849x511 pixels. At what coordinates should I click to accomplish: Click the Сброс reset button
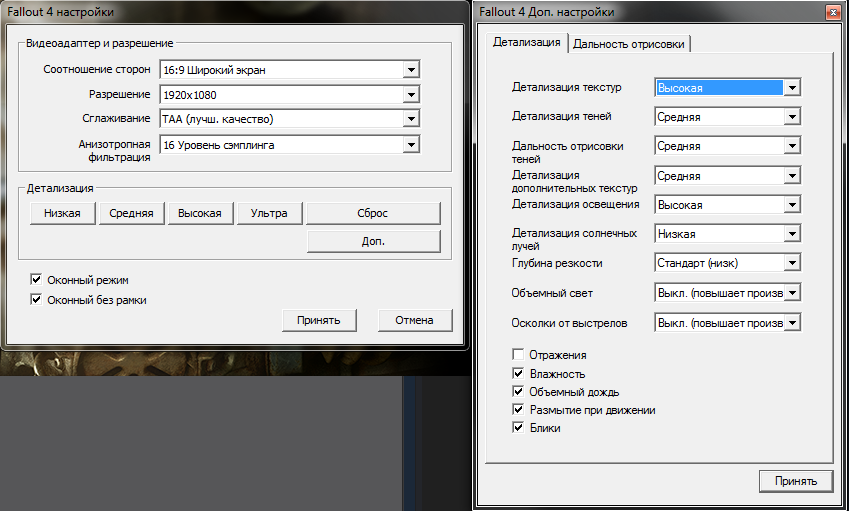pyautogui.click(x=373, y=213)
